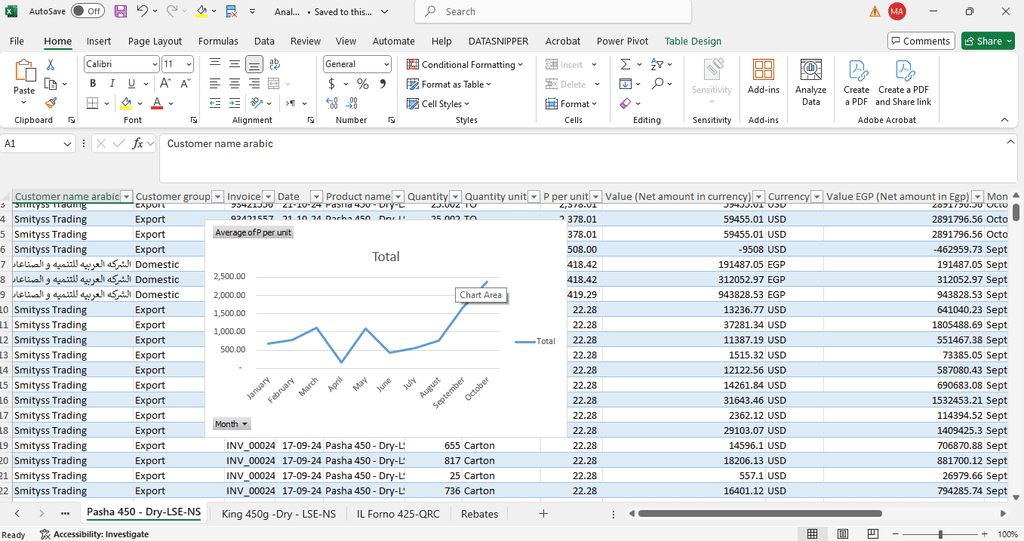Screen dimensions: 1024x541
Task: Click the Average of P per unit field button
Action: [x=253, y=233]
